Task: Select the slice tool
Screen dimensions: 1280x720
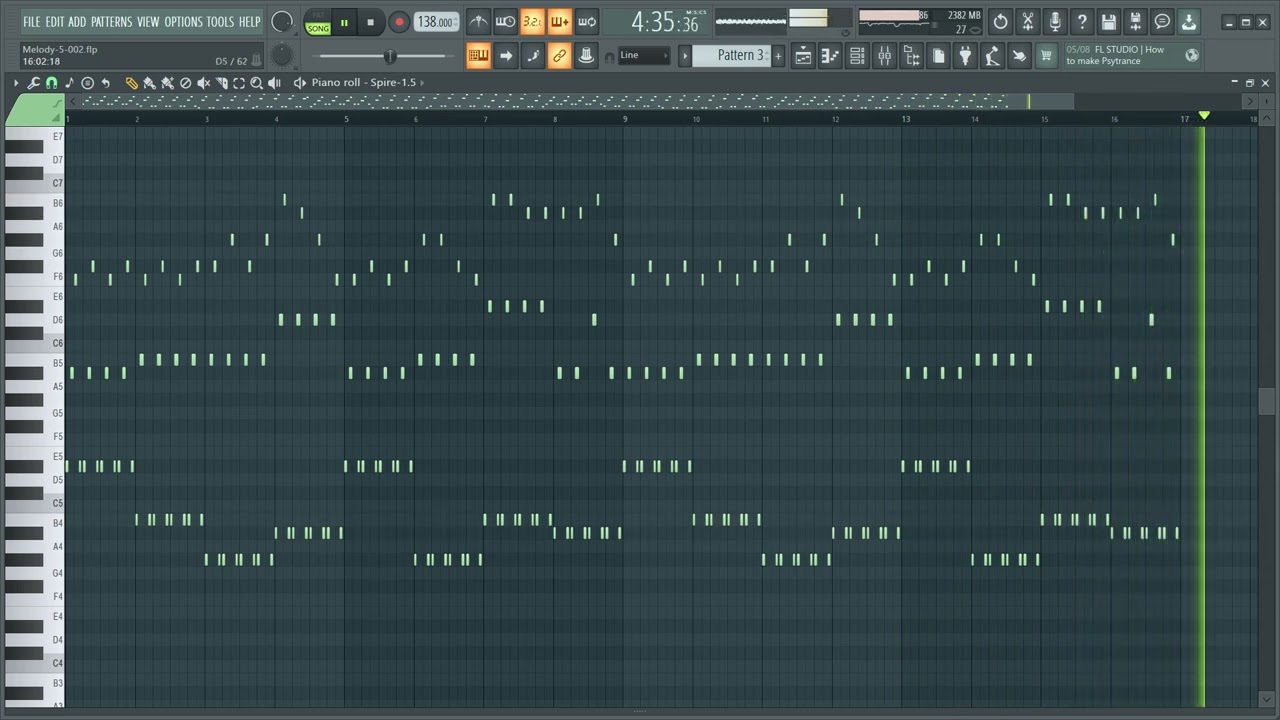Action: [221, 83]
